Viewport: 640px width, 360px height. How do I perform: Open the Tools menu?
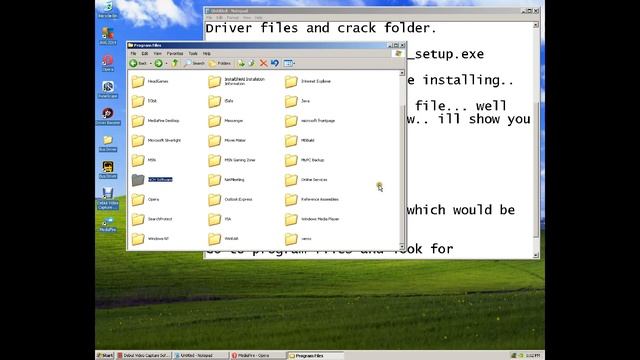[193, 53]
